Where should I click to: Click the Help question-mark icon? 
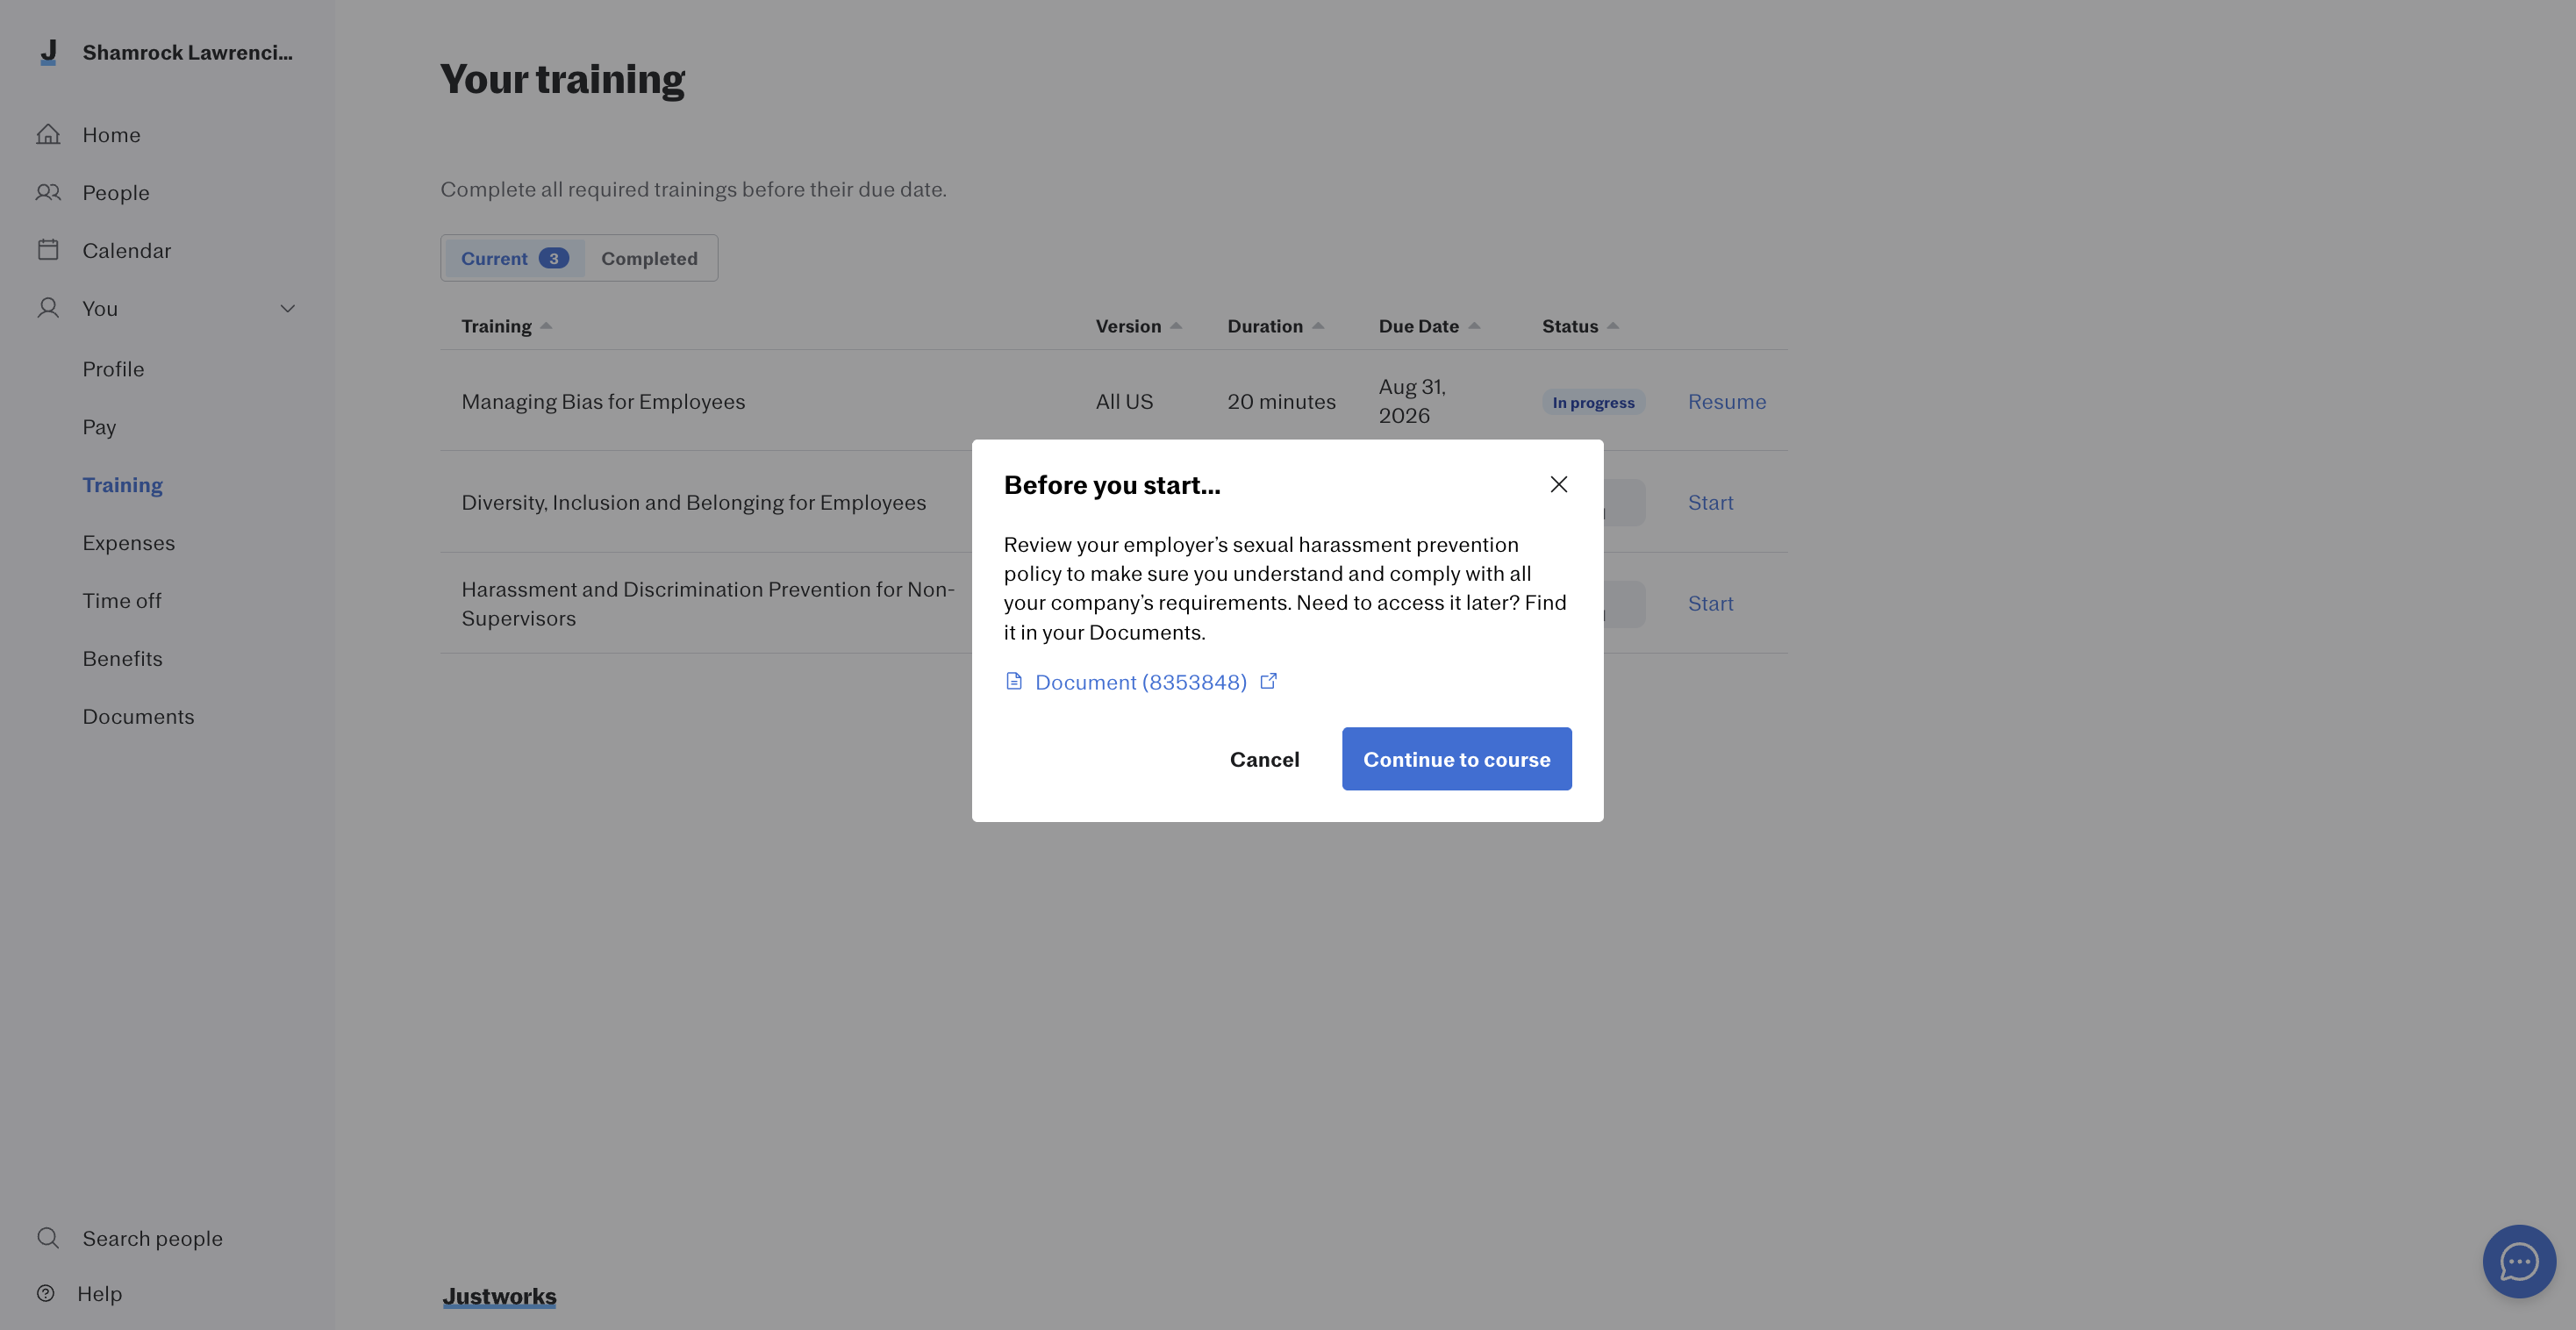tap(46, 1294)
